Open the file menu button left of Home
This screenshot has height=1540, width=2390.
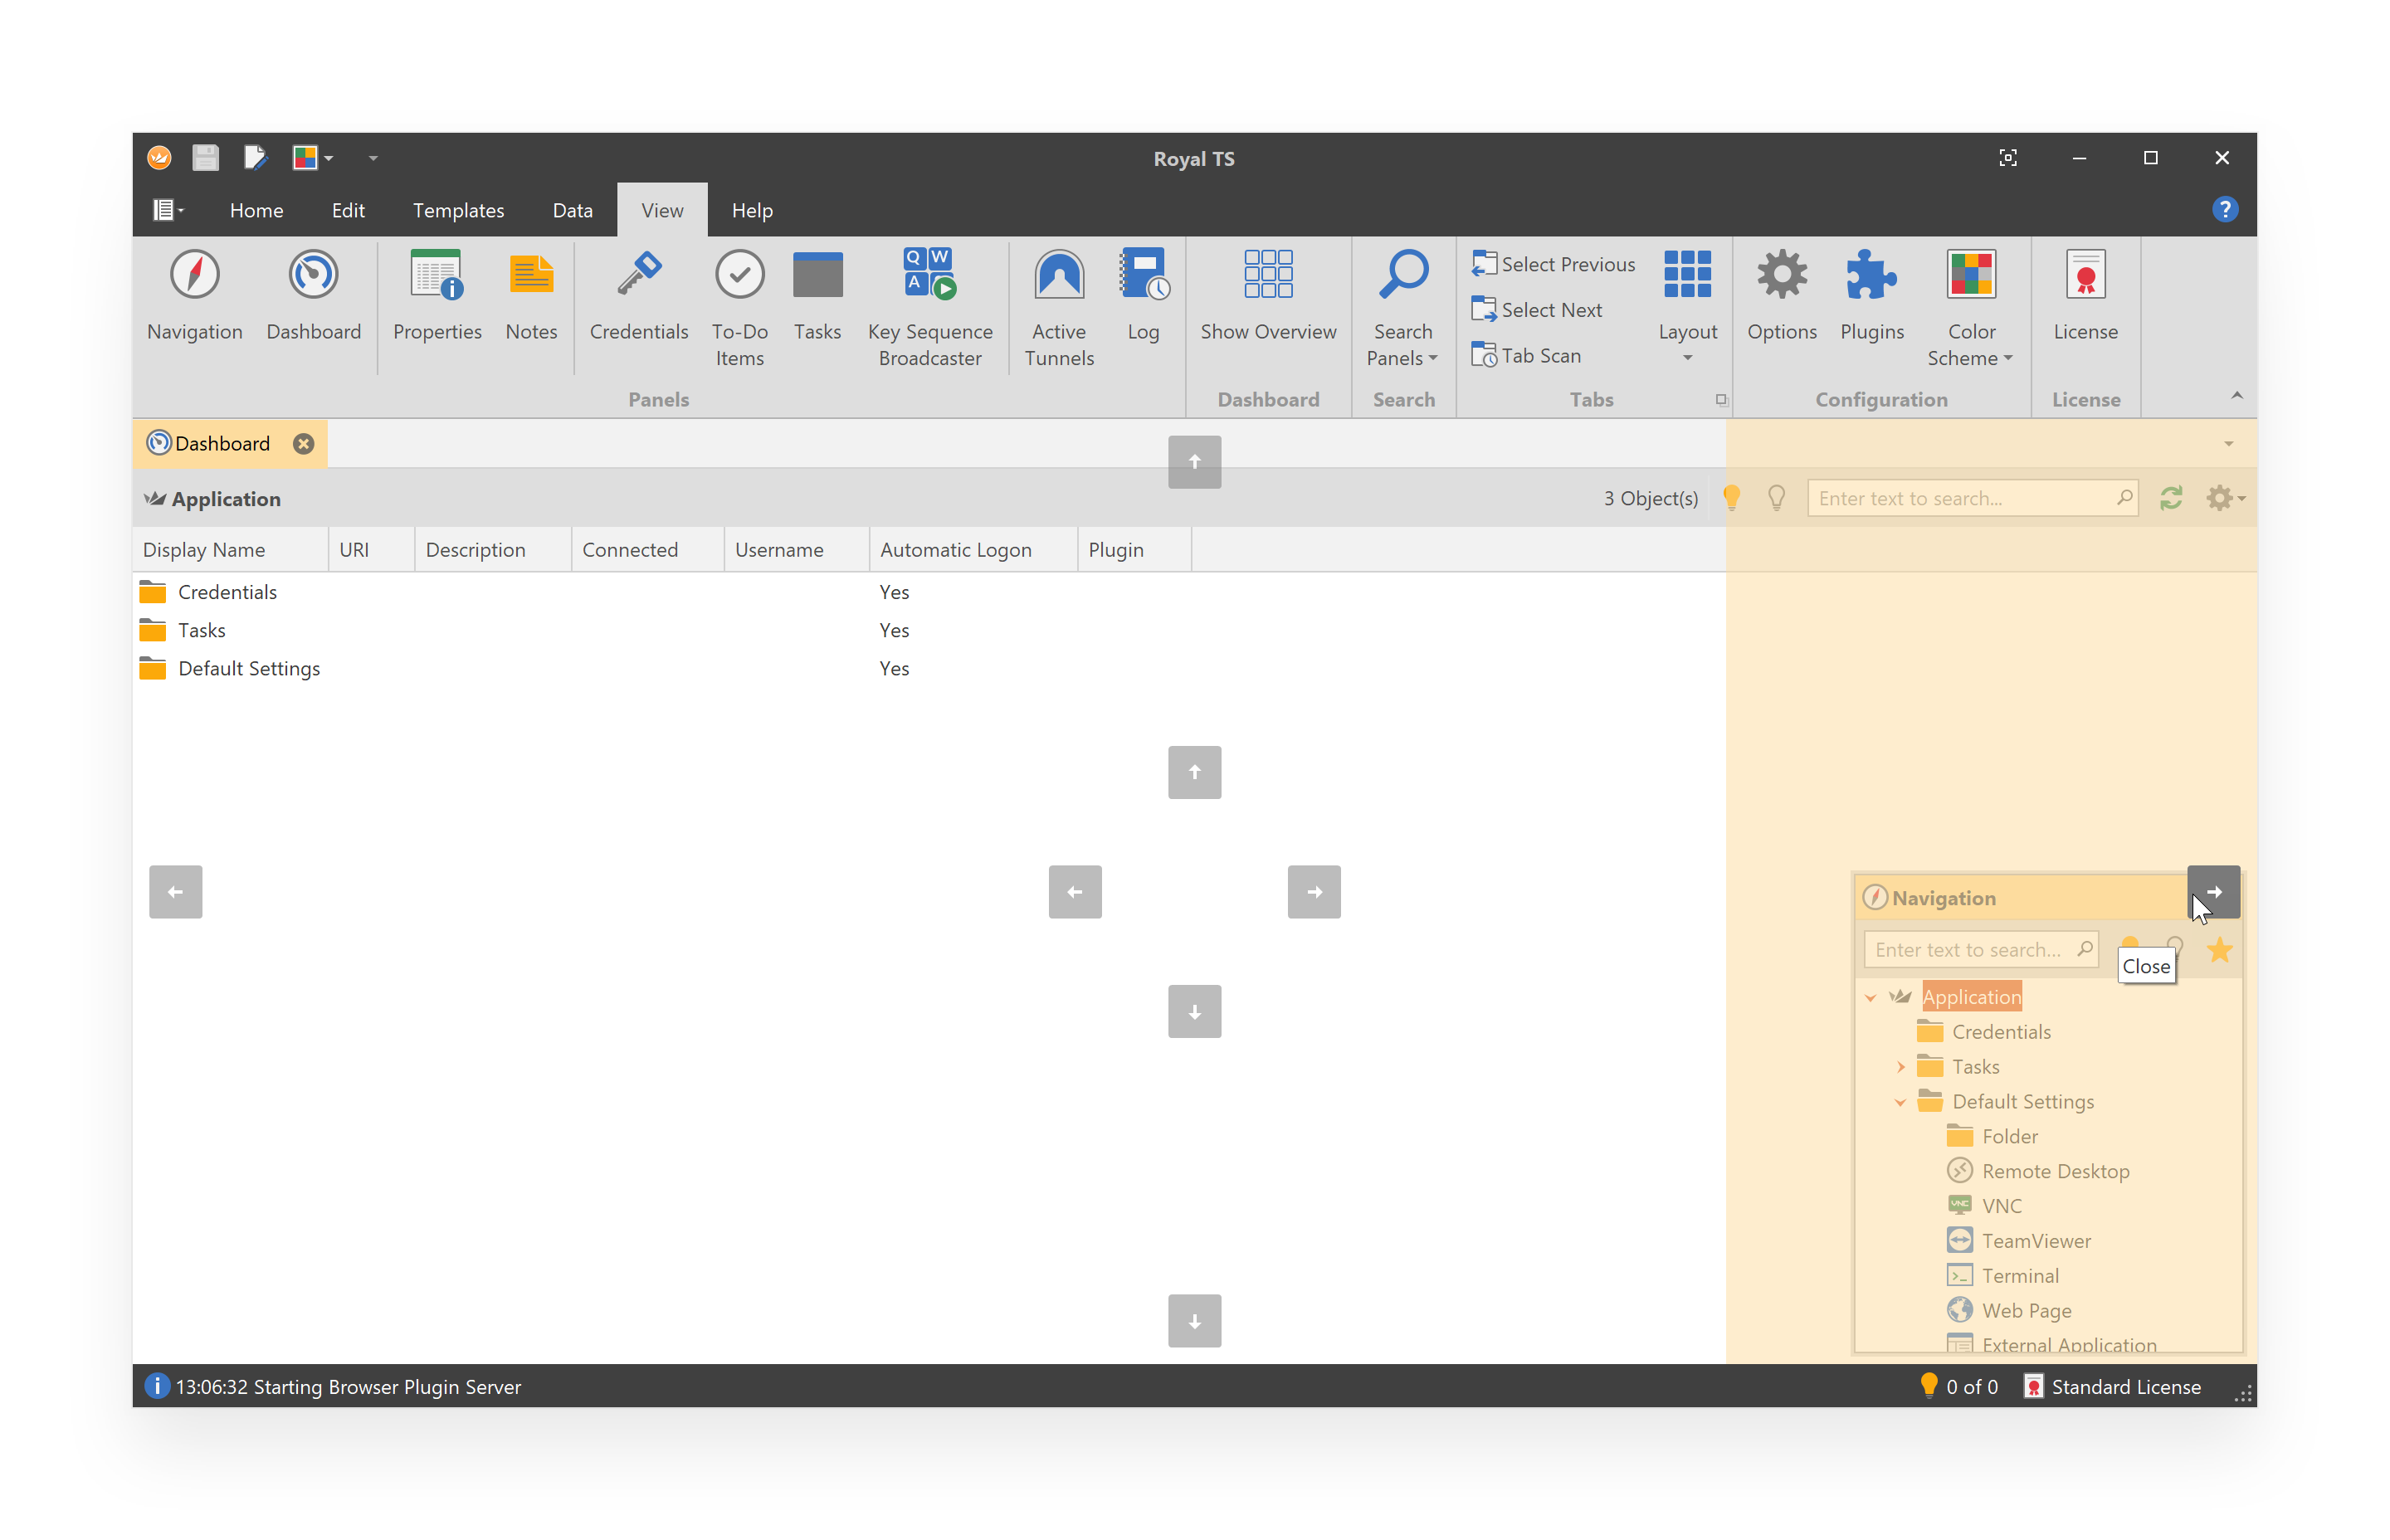pos(168,210)
